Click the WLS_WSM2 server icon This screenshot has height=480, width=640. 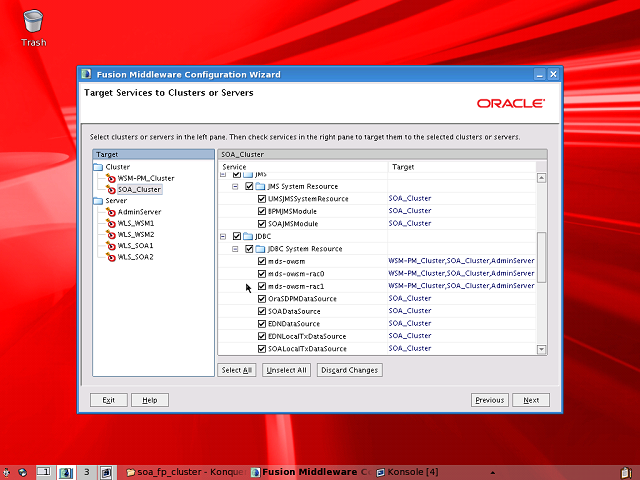(111, 234)
